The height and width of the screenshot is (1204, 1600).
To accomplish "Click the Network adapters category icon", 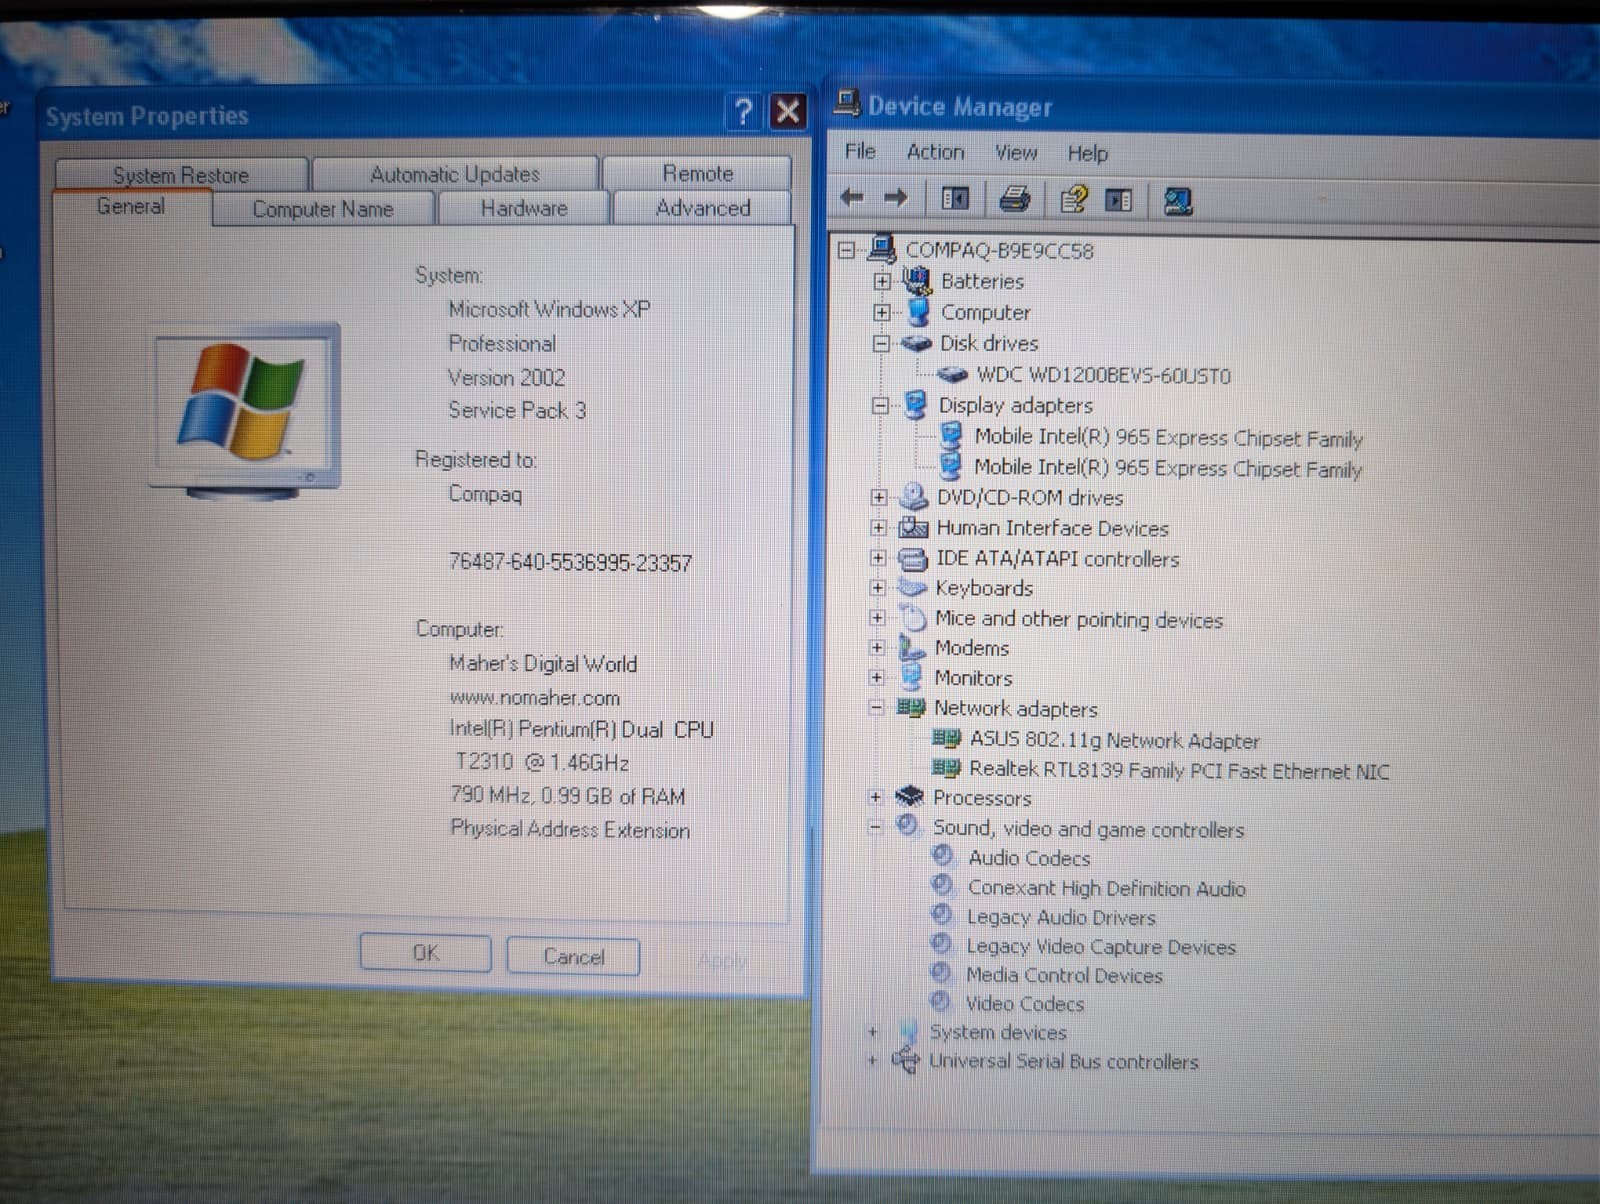I will coord(910,707).
